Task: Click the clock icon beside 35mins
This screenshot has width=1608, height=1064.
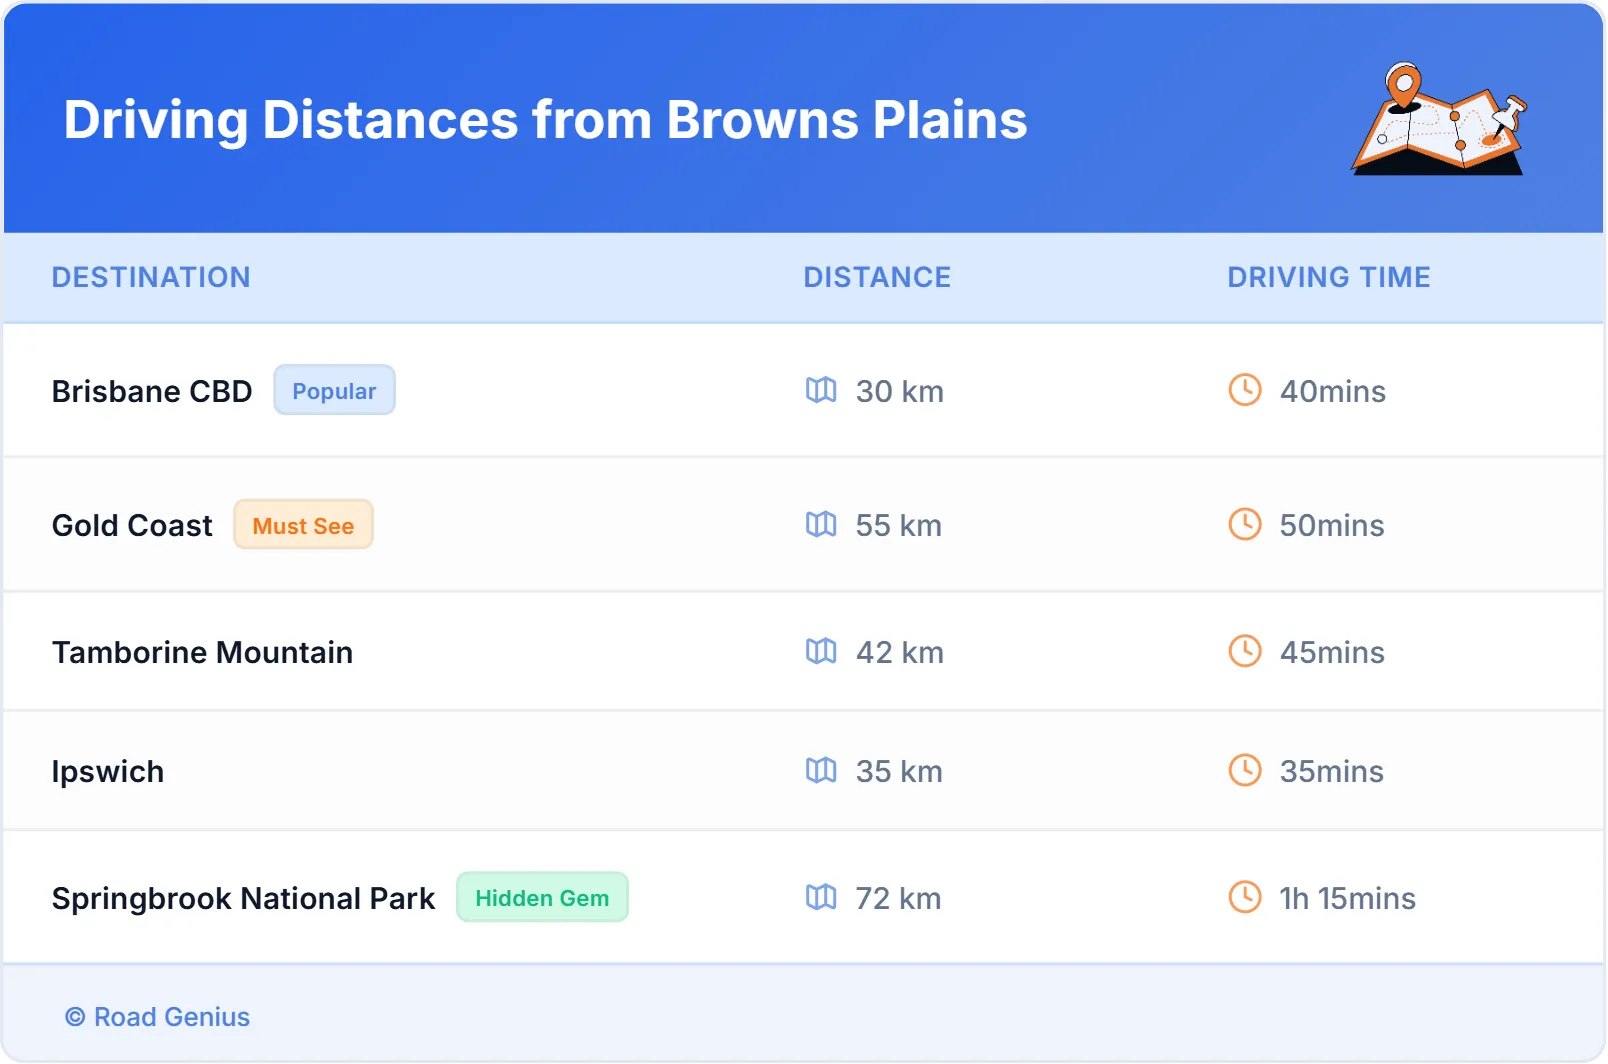Action: click(x=1245, y=770)
